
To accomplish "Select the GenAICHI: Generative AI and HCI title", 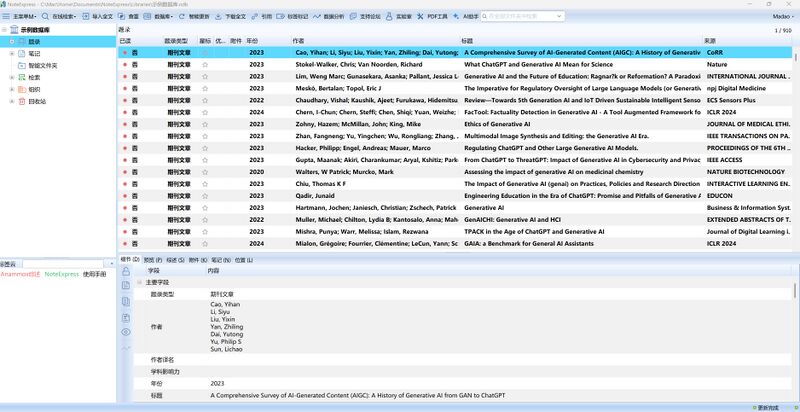I will click(512, 220).
